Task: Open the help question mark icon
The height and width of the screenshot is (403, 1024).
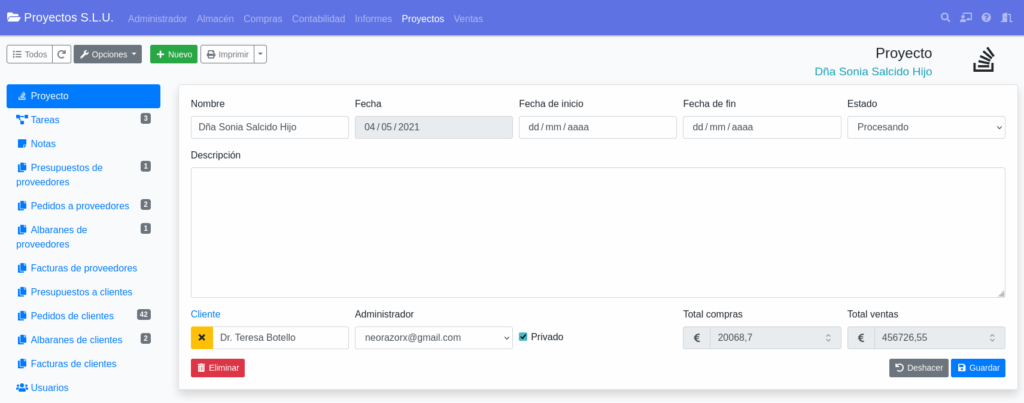Action: [986, 18]
